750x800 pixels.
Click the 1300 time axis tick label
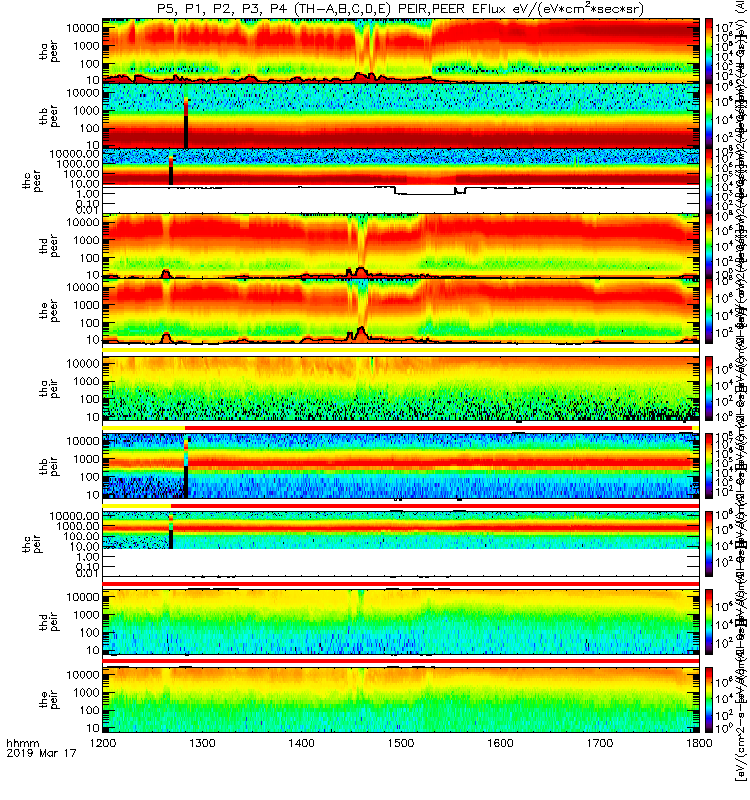(x=202, y=743)
